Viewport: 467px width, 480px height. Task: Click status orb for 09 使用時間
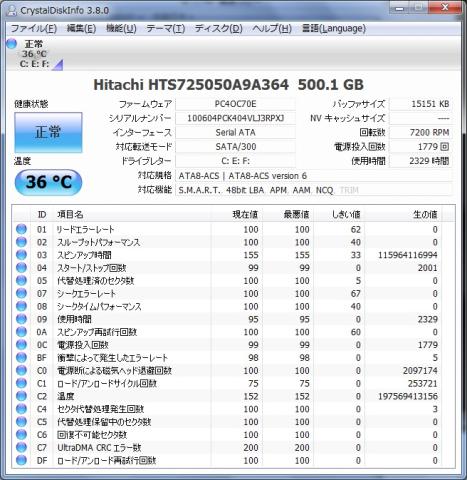[21, 319]
